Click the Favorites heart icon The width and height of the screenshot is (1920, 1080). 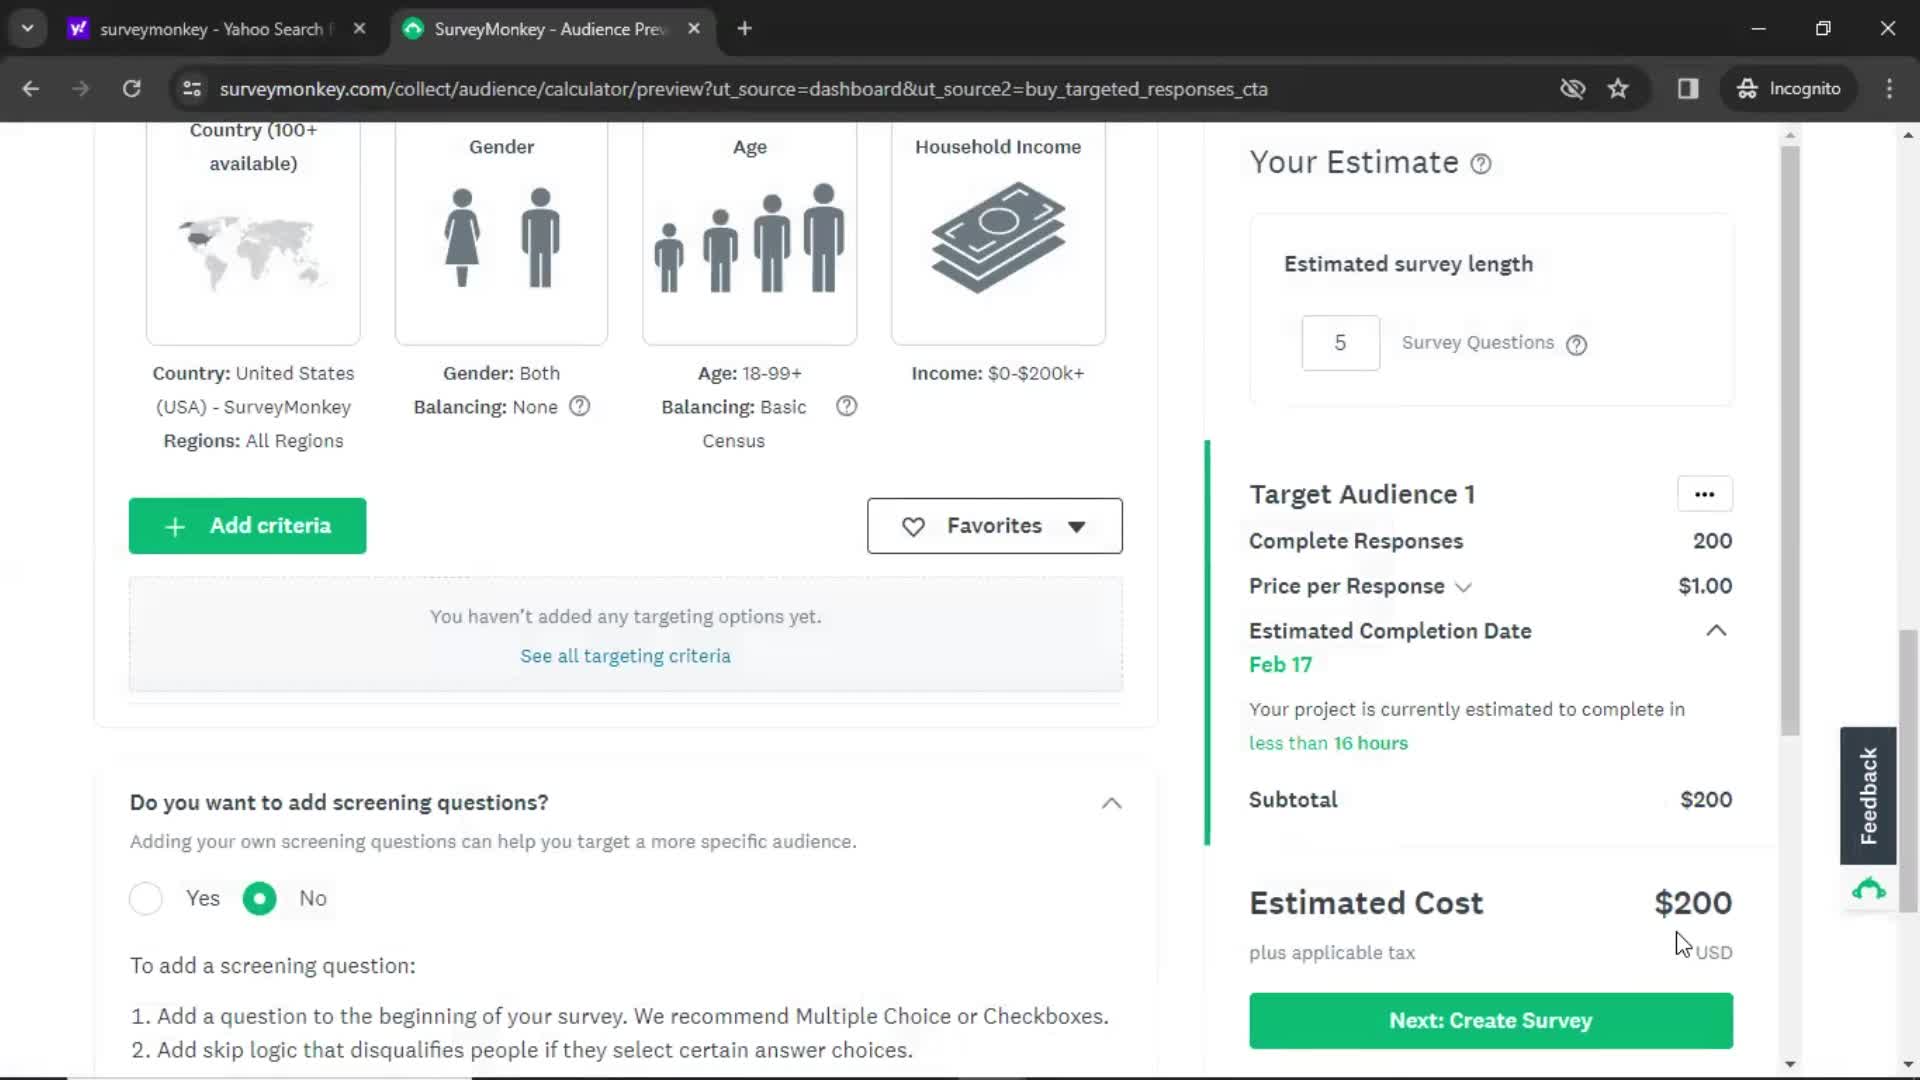(914, 526)
